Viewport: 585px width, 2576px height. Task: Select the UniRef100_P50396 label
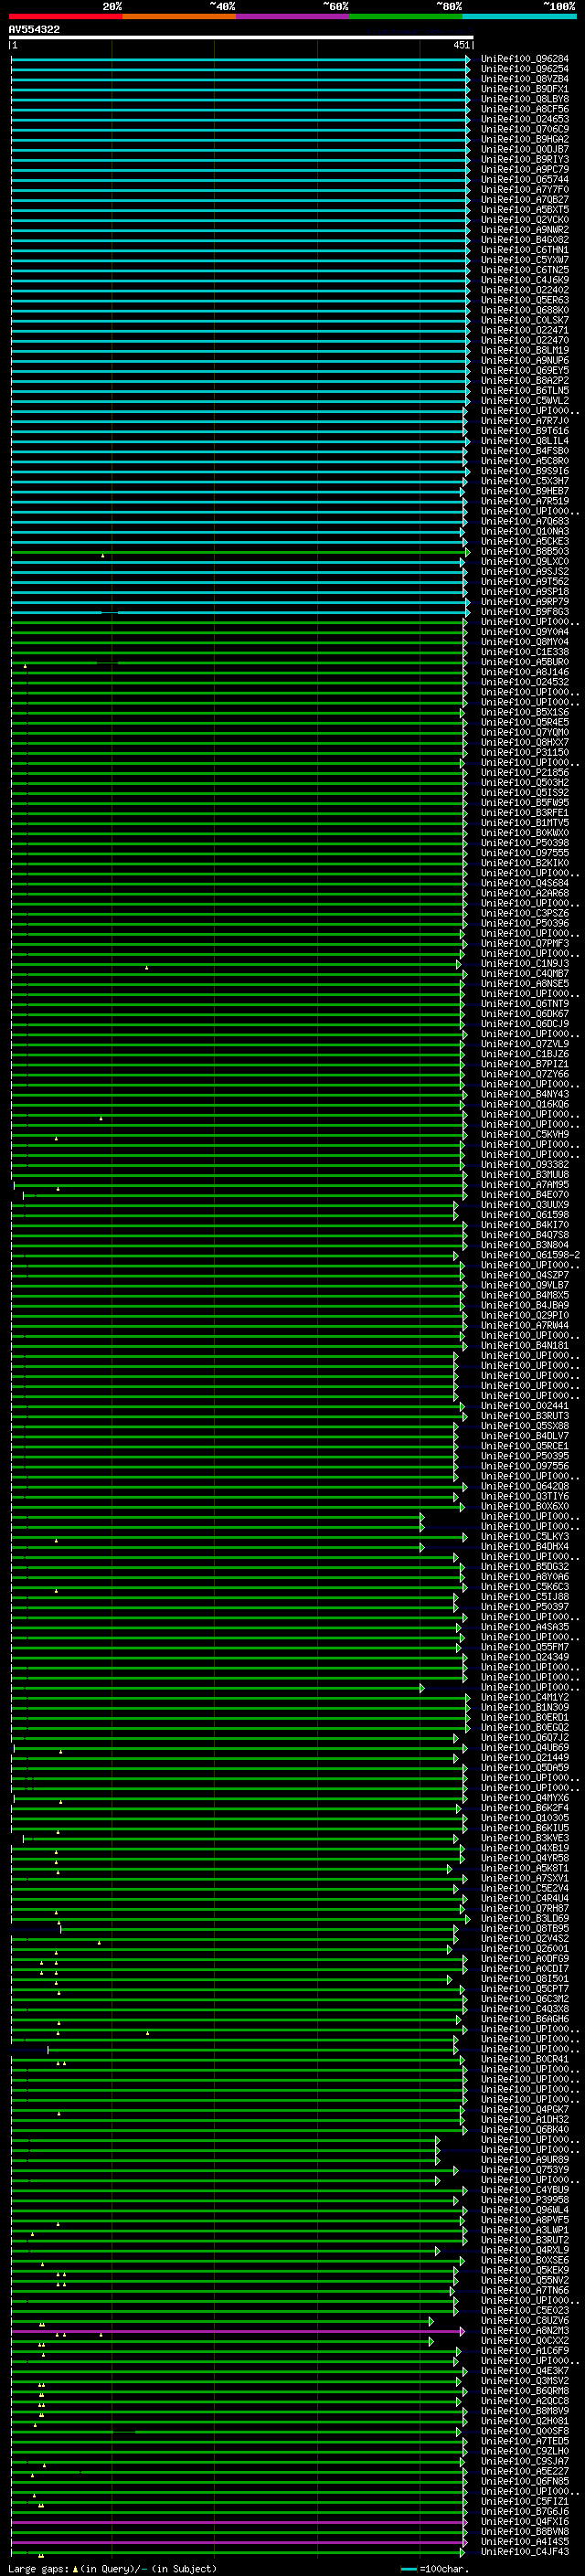pyautogui.click(x=524, y=923)
